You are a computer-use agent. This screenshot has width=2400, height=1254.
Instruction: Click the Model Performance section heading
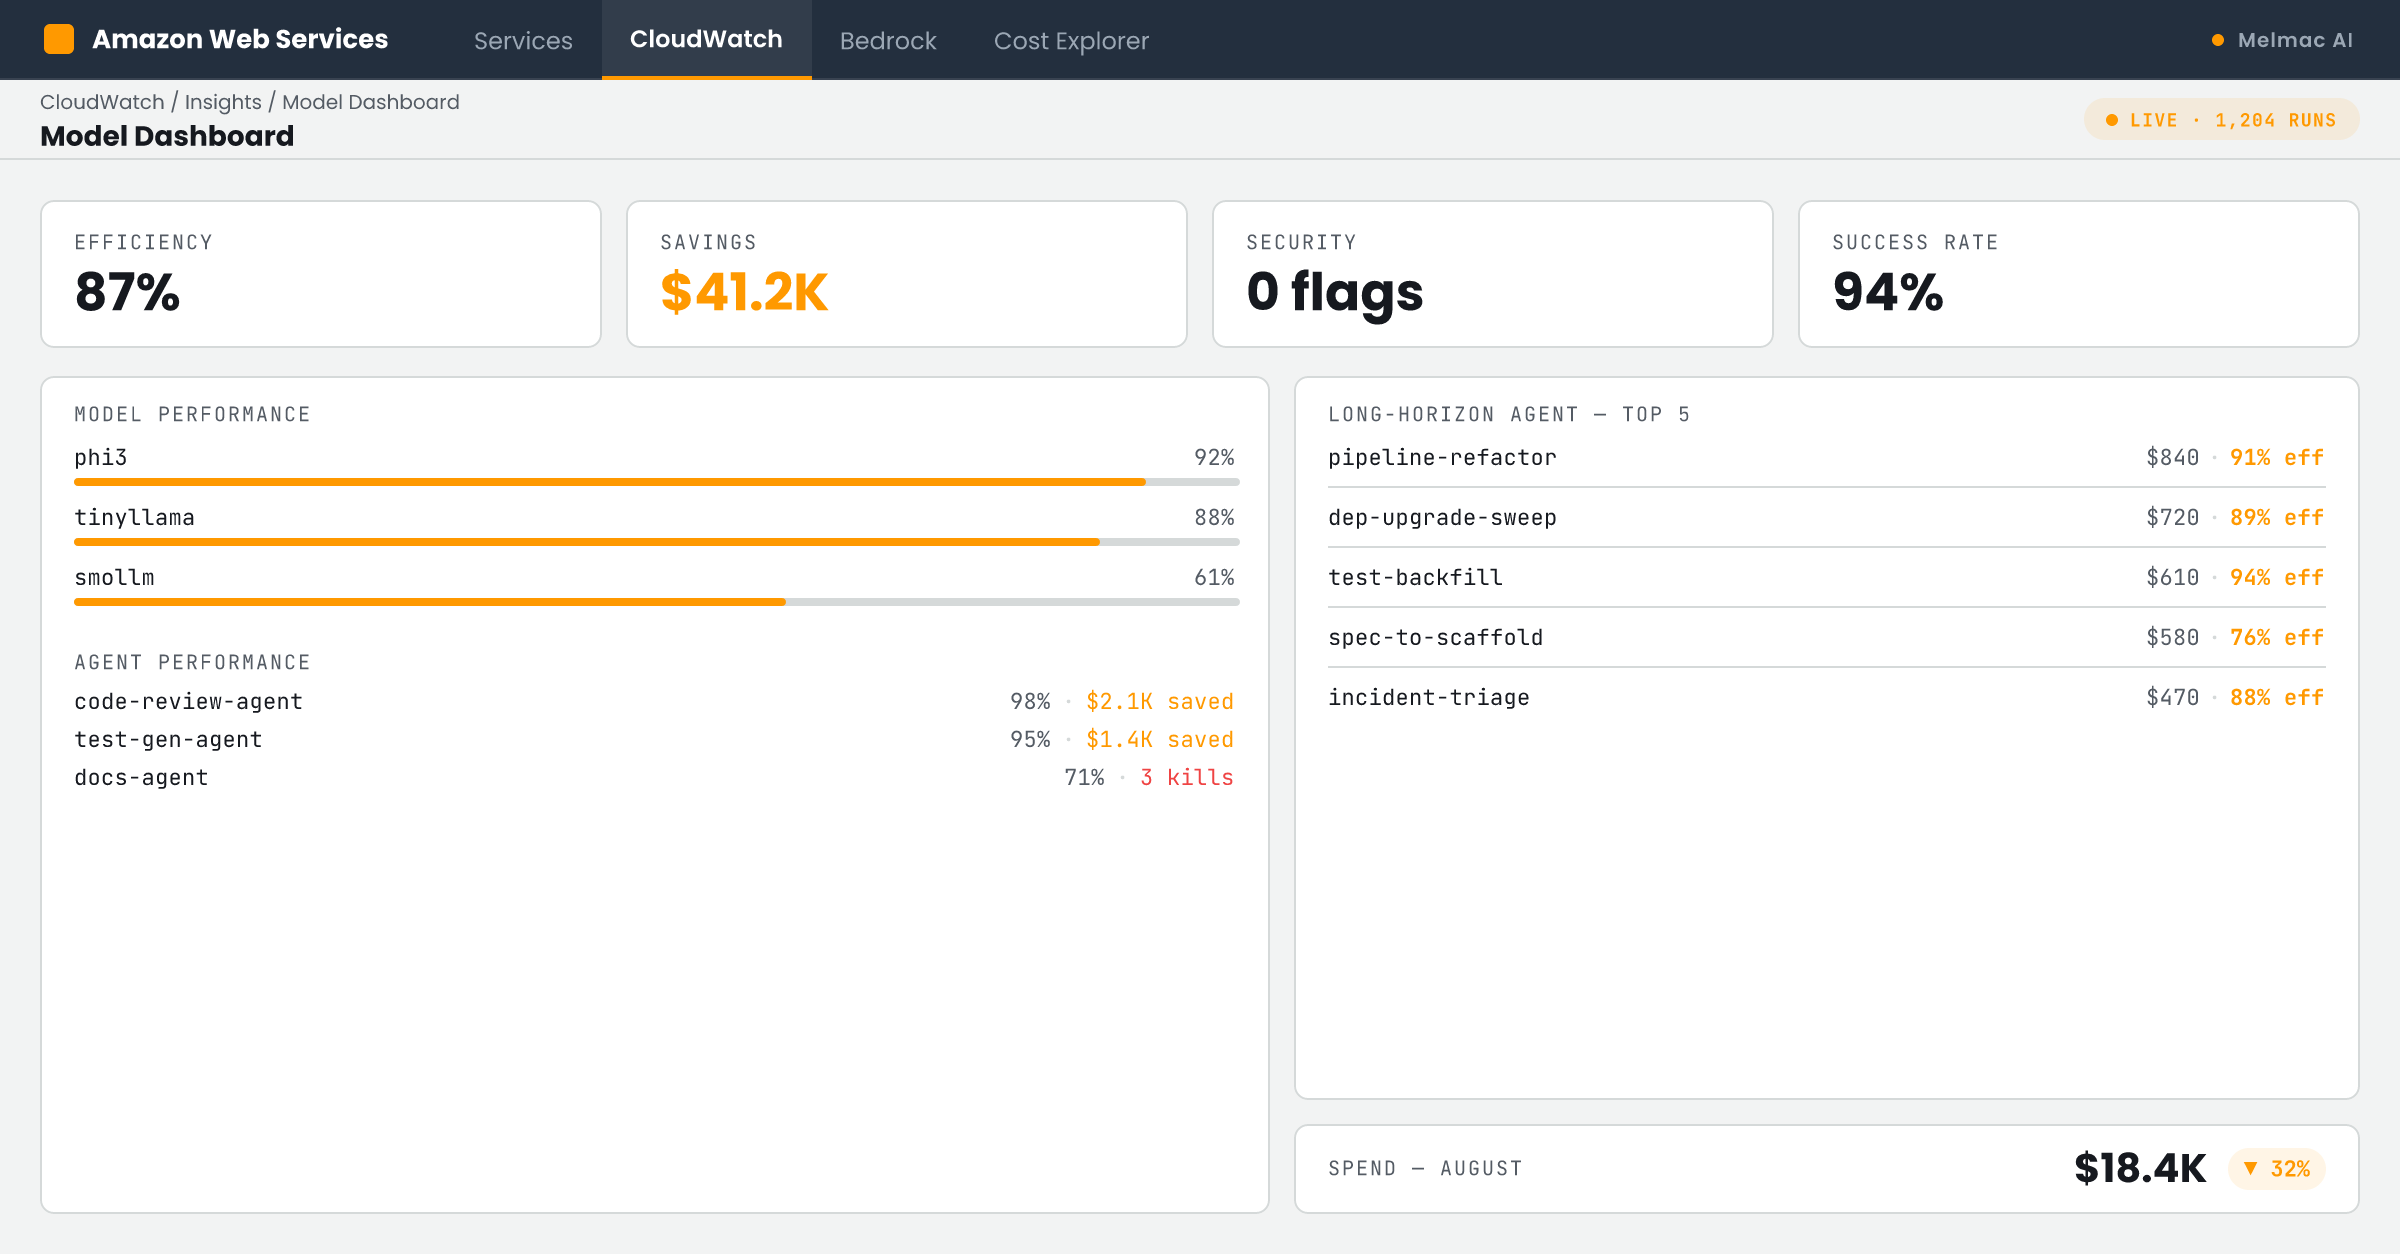(x=192, y=414)
